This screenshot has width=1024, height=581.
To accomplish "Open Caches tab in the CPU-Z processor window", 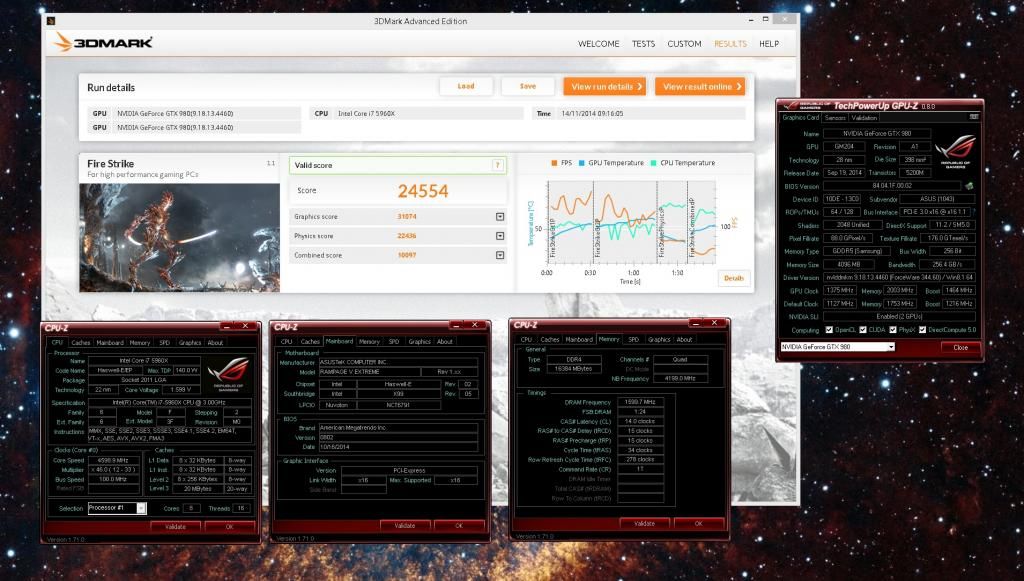I will pos(80,343).
